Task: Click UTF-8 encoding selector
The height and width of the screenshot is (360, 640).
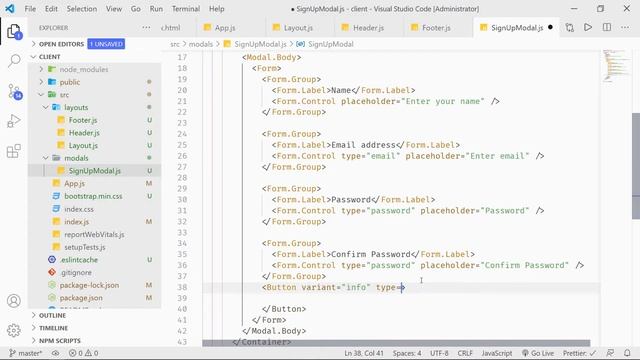Action: [x=439, y=353]
